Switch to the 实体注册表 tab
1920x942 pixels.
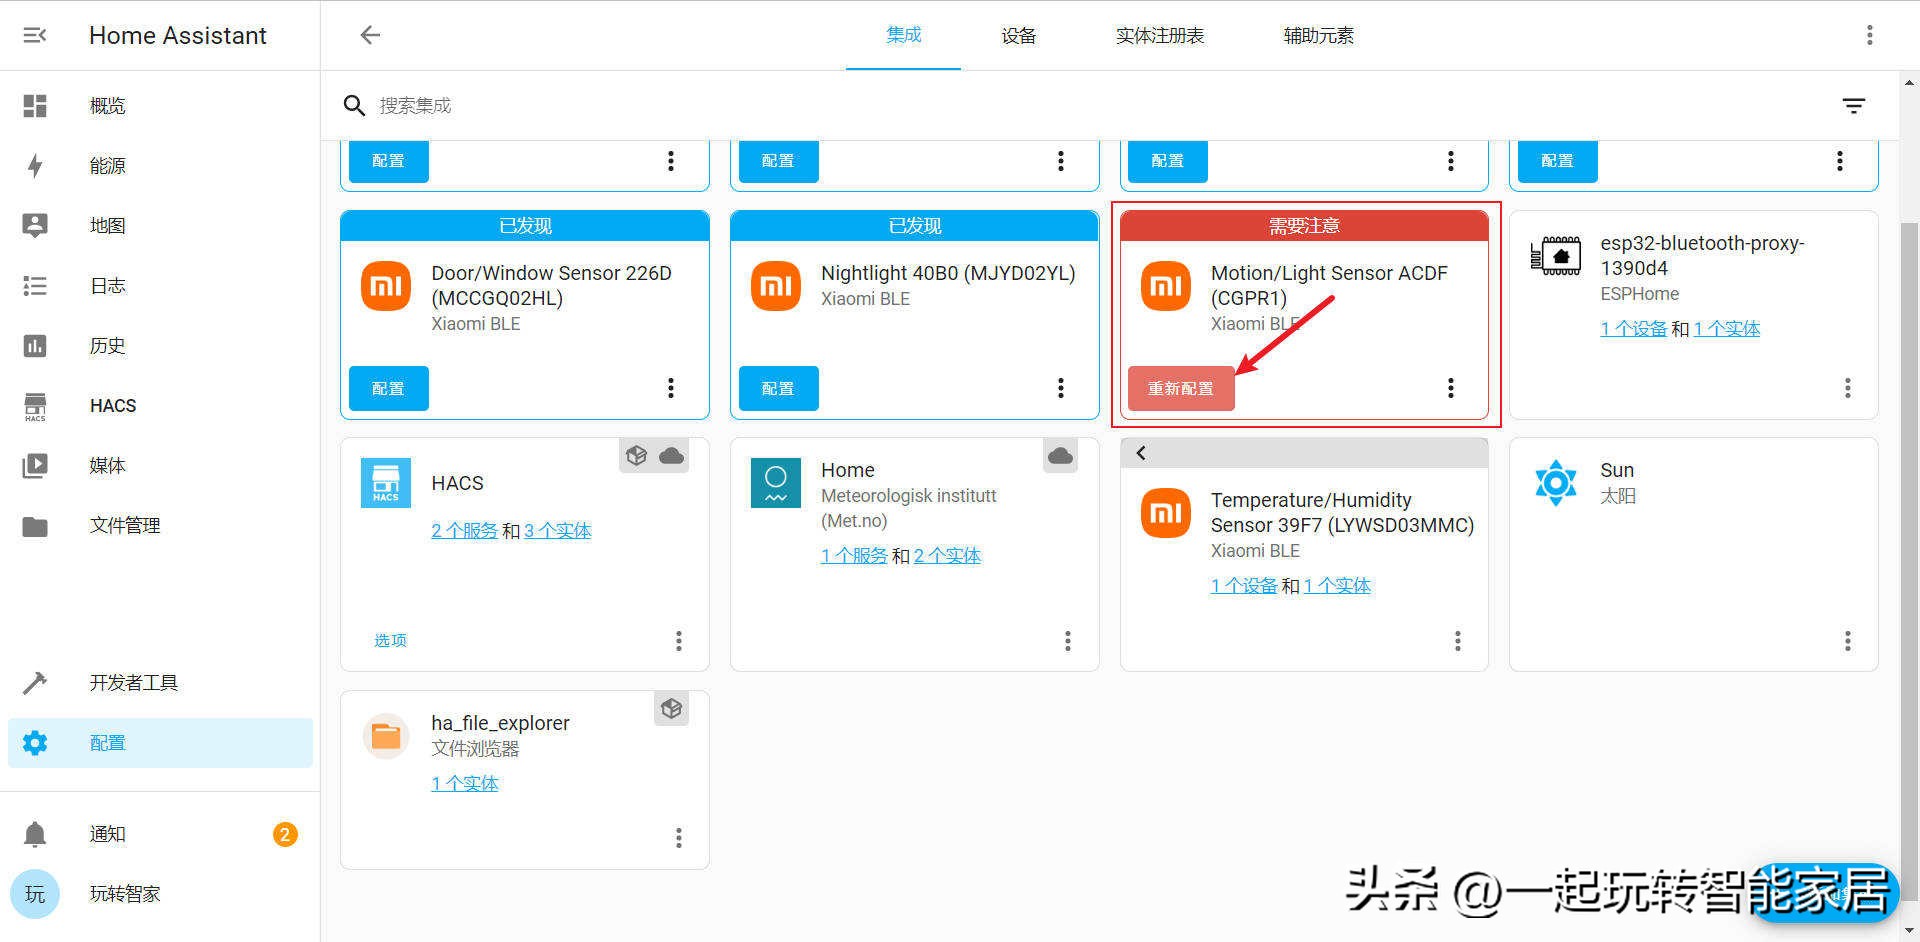(x=1160, y=35)
